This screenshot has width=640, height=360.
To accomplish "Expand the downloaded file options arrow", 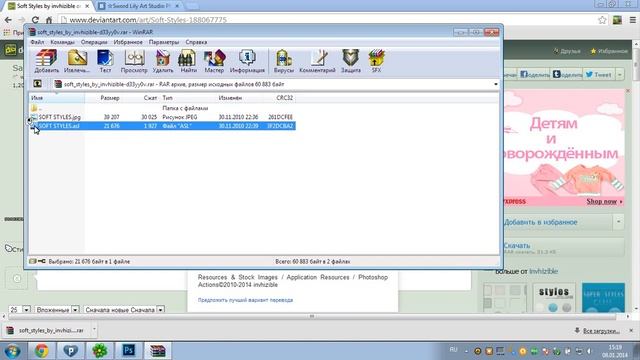I will click(93, 329).
